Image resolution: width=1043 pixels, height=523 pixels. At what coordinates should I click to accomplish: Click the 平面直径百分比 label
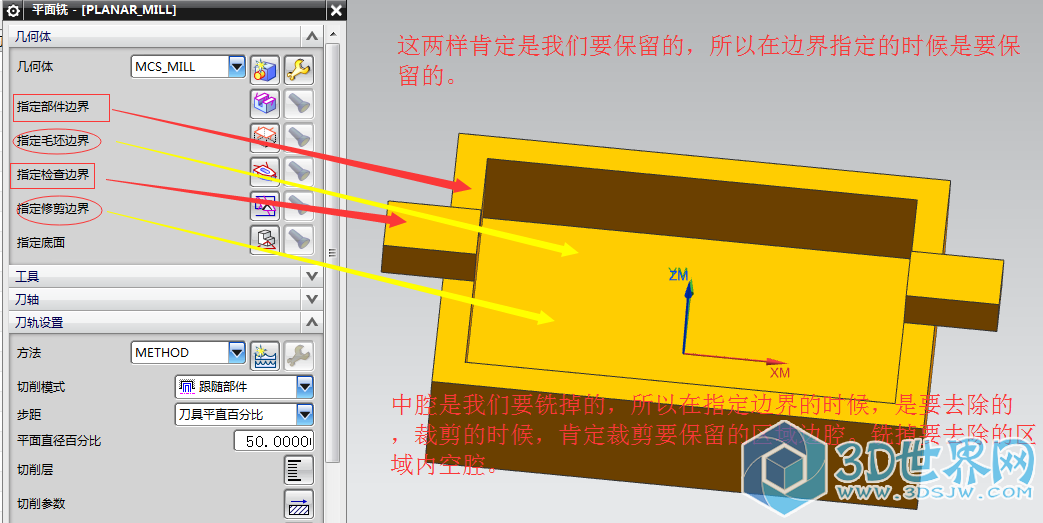(x=59, y=440)
